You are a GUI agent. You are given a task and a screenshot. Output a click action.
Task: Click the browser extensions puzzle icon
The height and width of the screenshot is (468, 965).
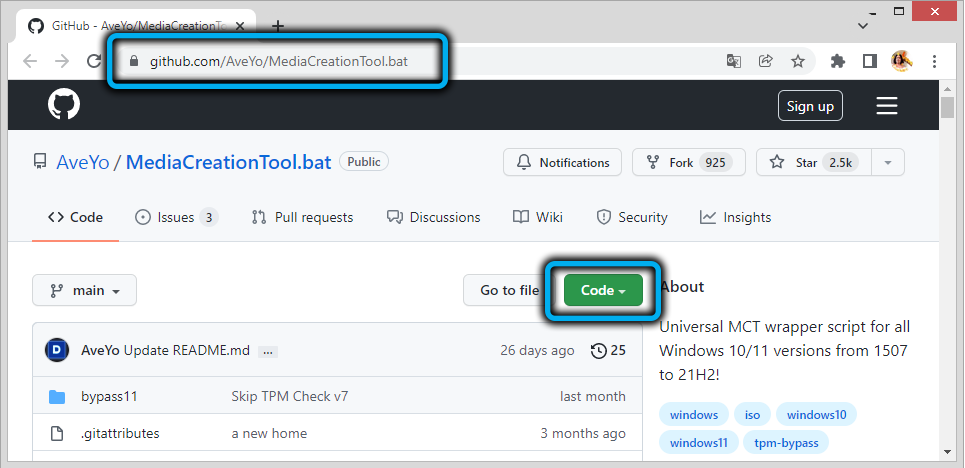coord(838,61)
